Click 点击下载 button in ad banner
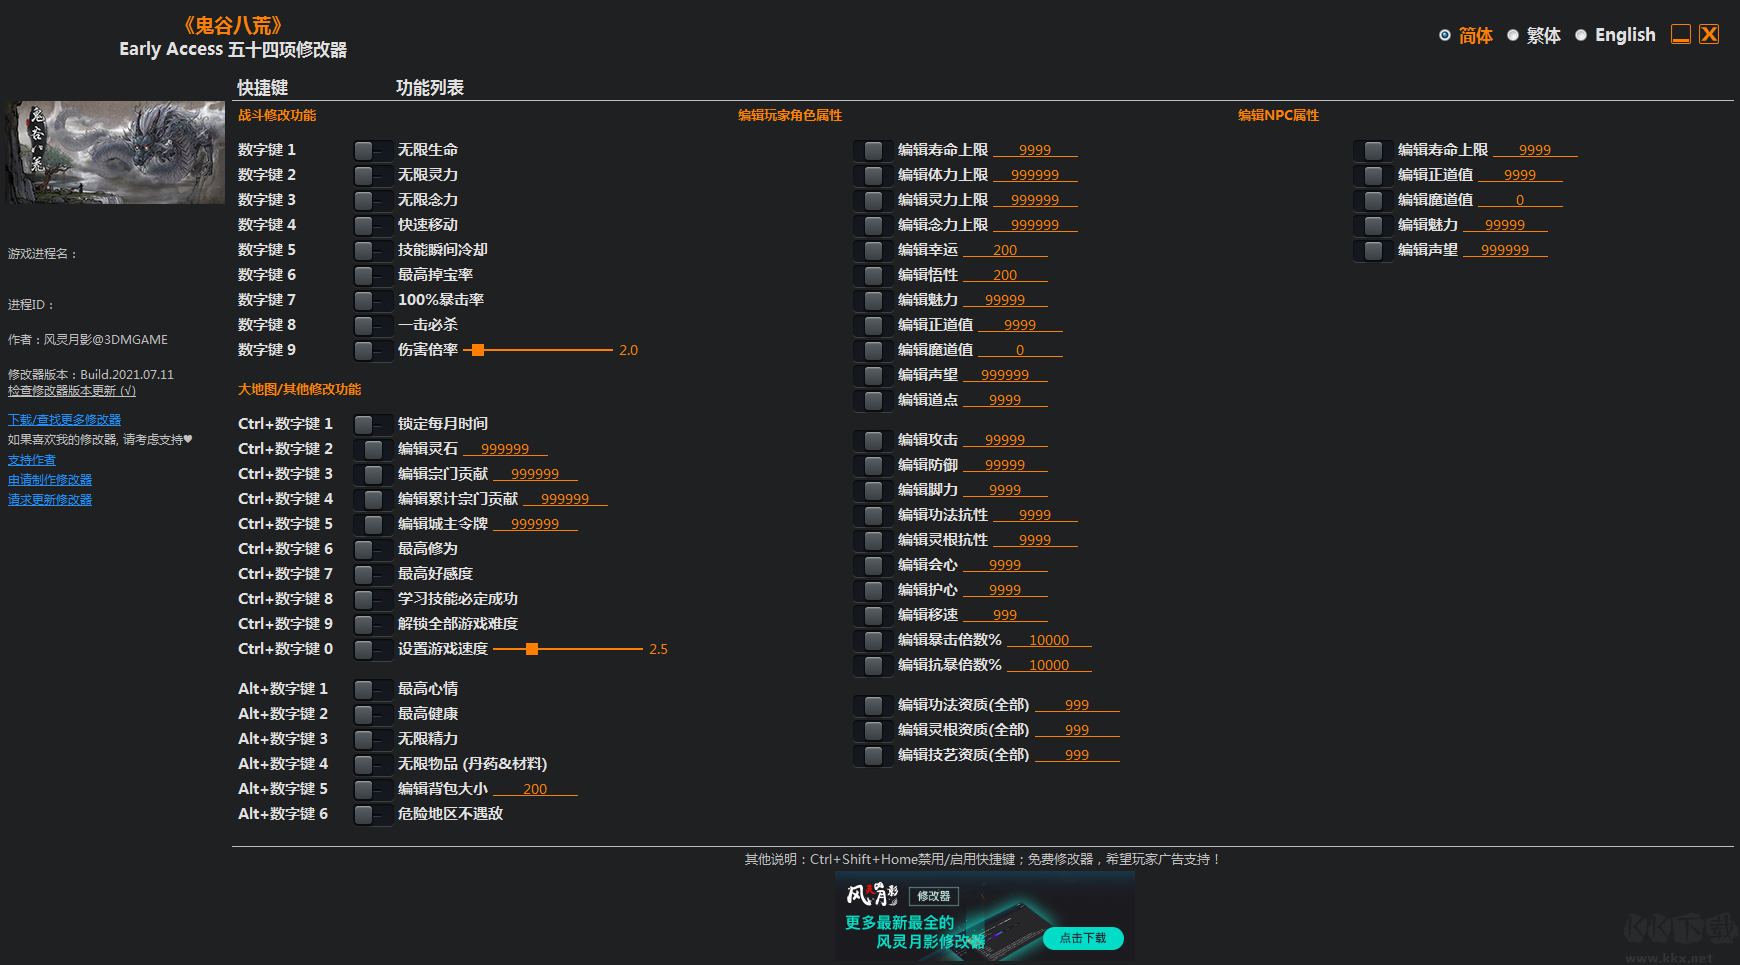 coord(1083,938)
